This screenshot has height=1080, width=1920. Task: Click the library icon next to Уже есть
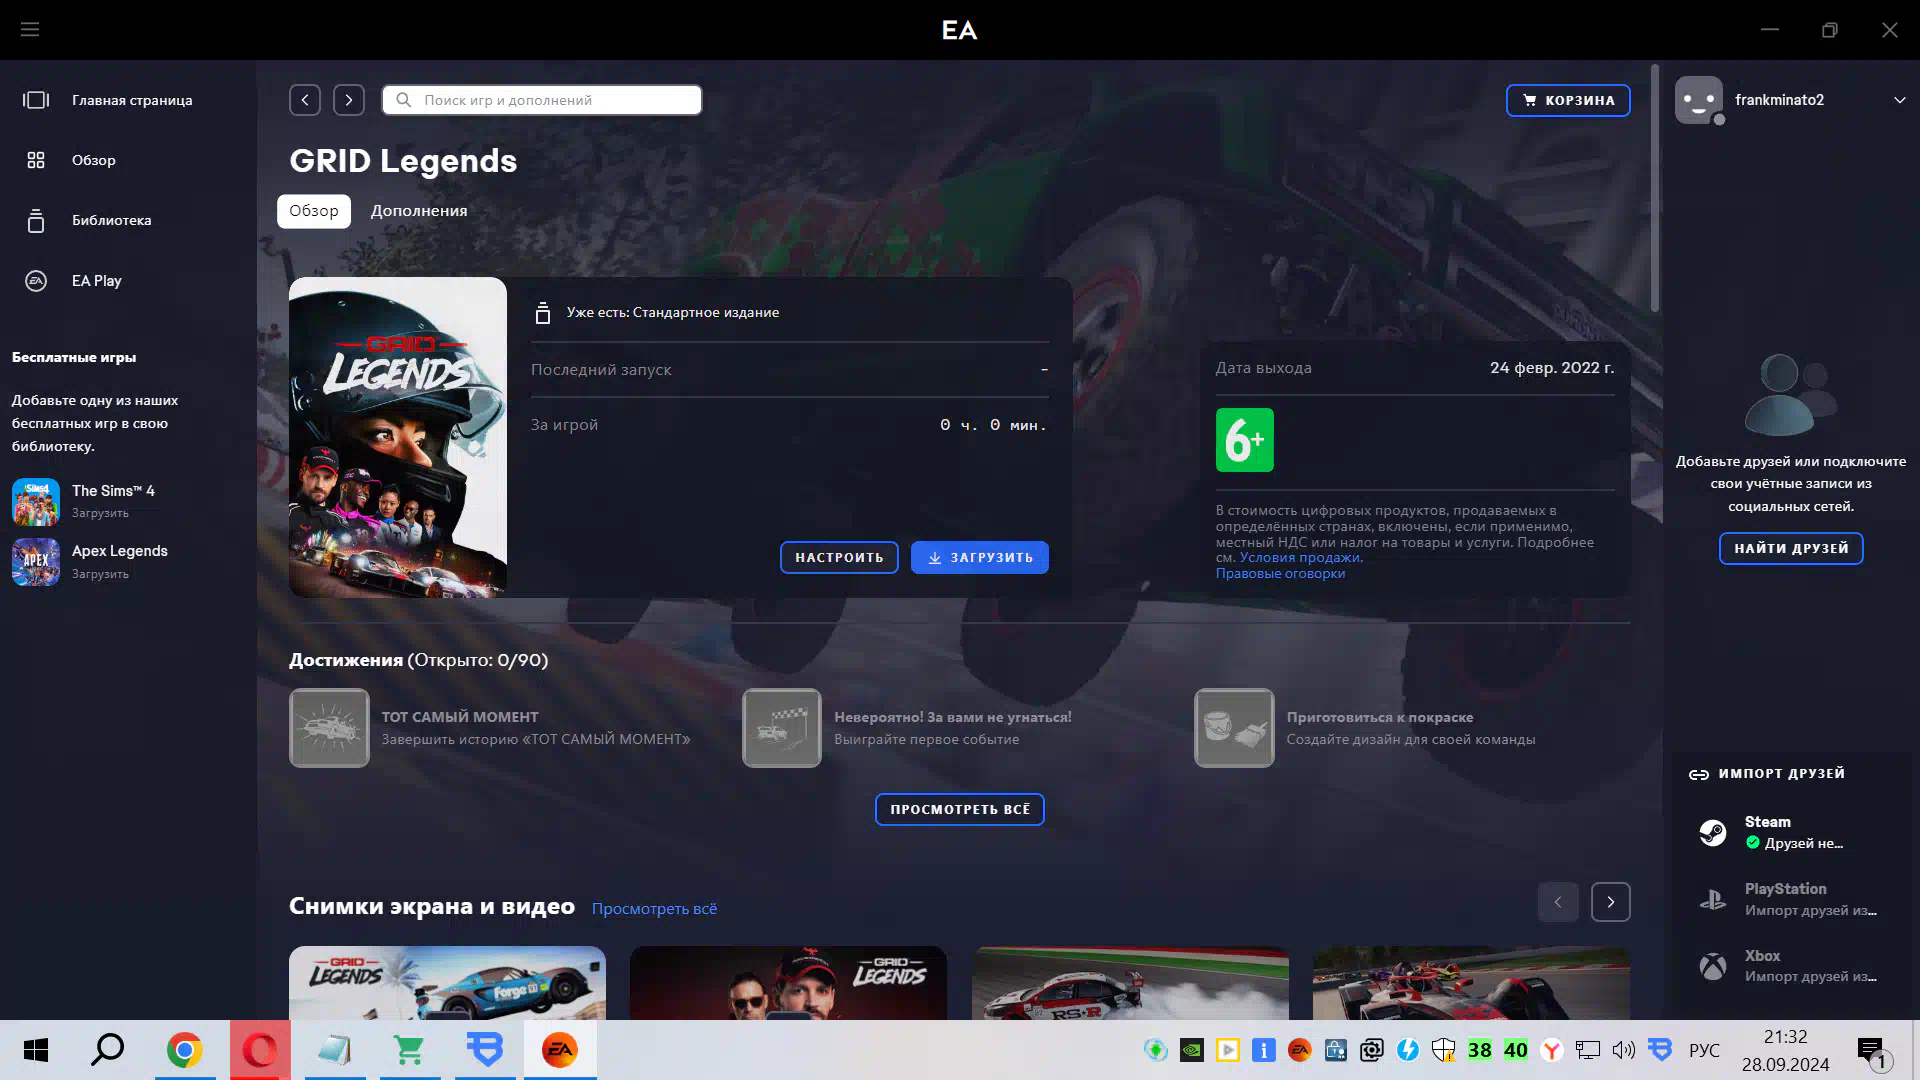click(543, 313)
